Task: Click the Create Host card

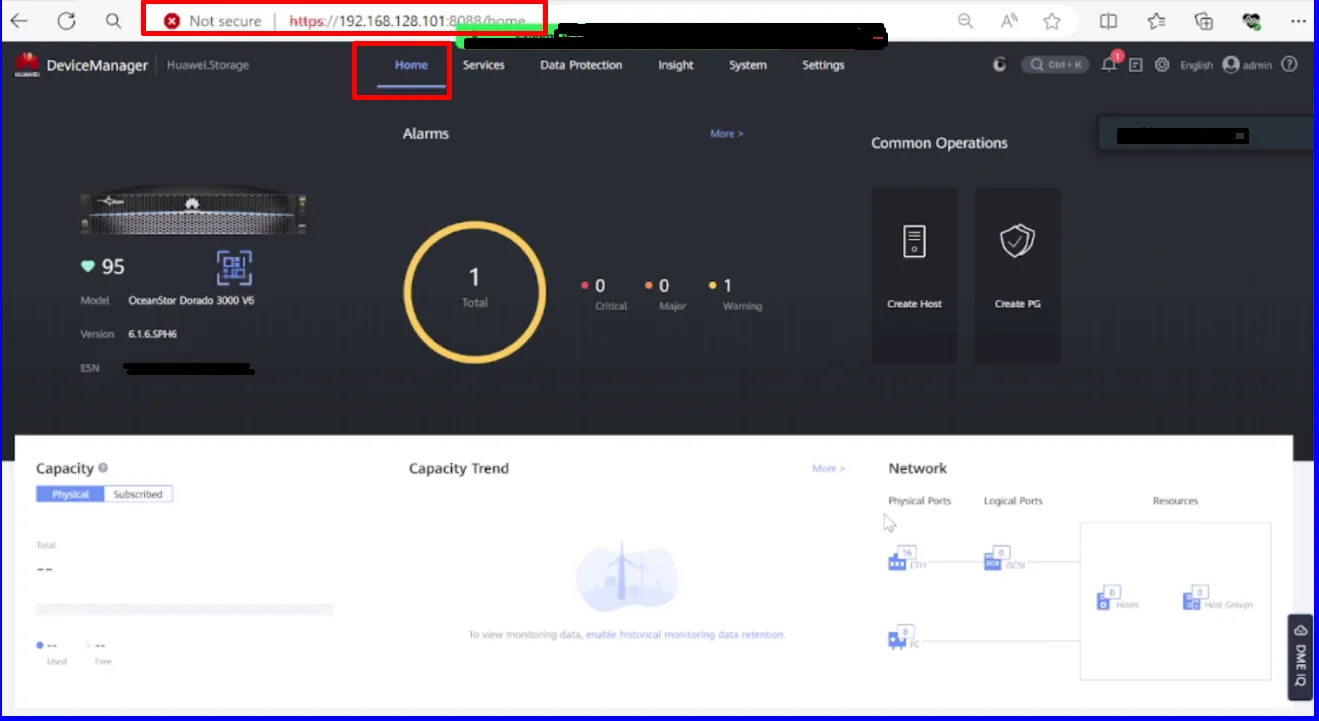Action: 915,275
